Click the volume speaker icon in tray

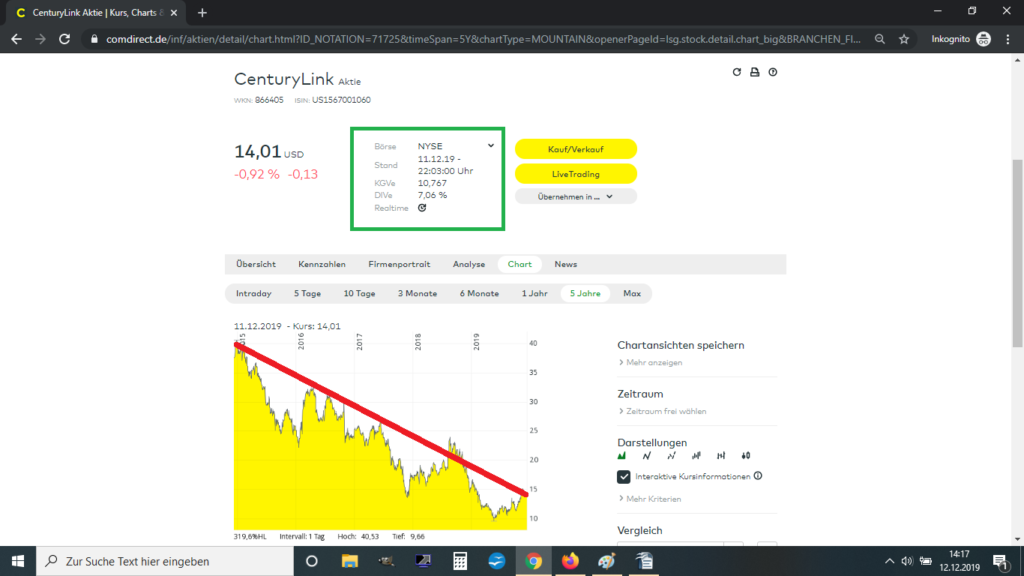click(x=906, y=561)
